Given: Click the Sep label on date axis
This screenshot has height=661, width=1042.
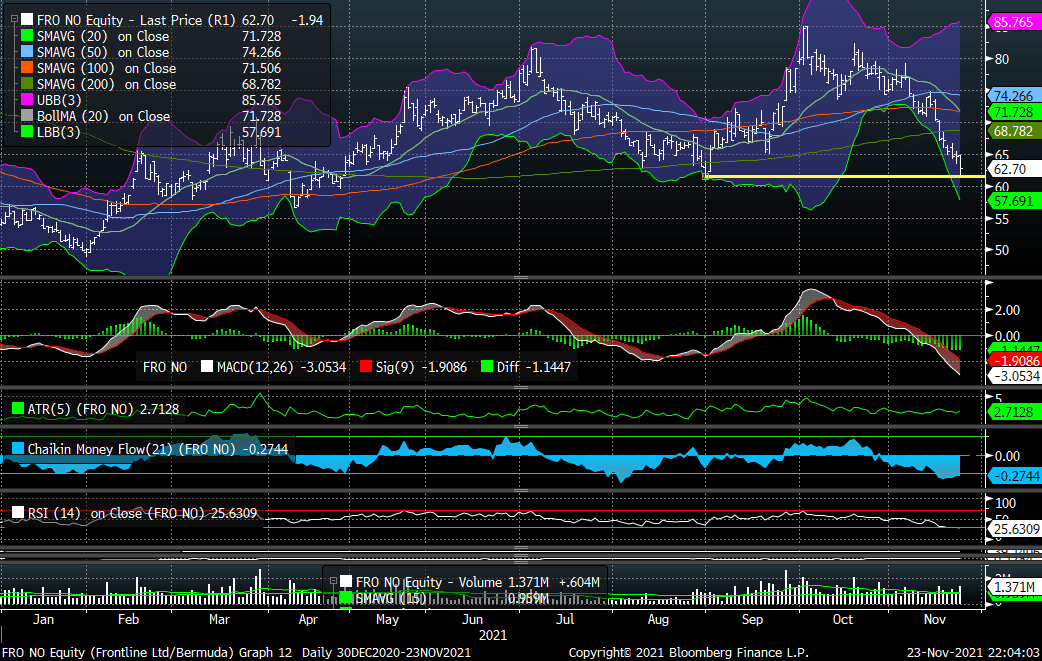Looking at the screenshot, I should 752,619.
